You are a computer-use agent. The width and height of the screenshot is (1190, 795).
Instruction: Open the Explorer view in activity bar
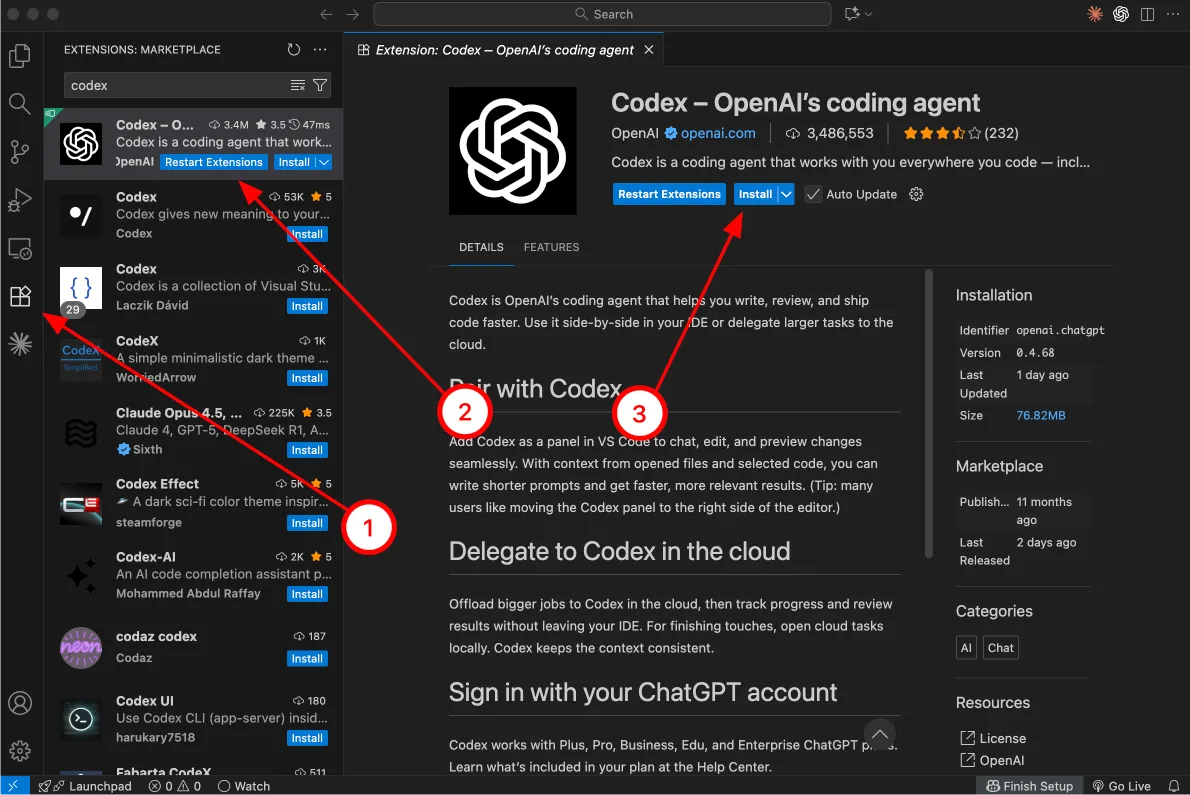tap(20, 56)
